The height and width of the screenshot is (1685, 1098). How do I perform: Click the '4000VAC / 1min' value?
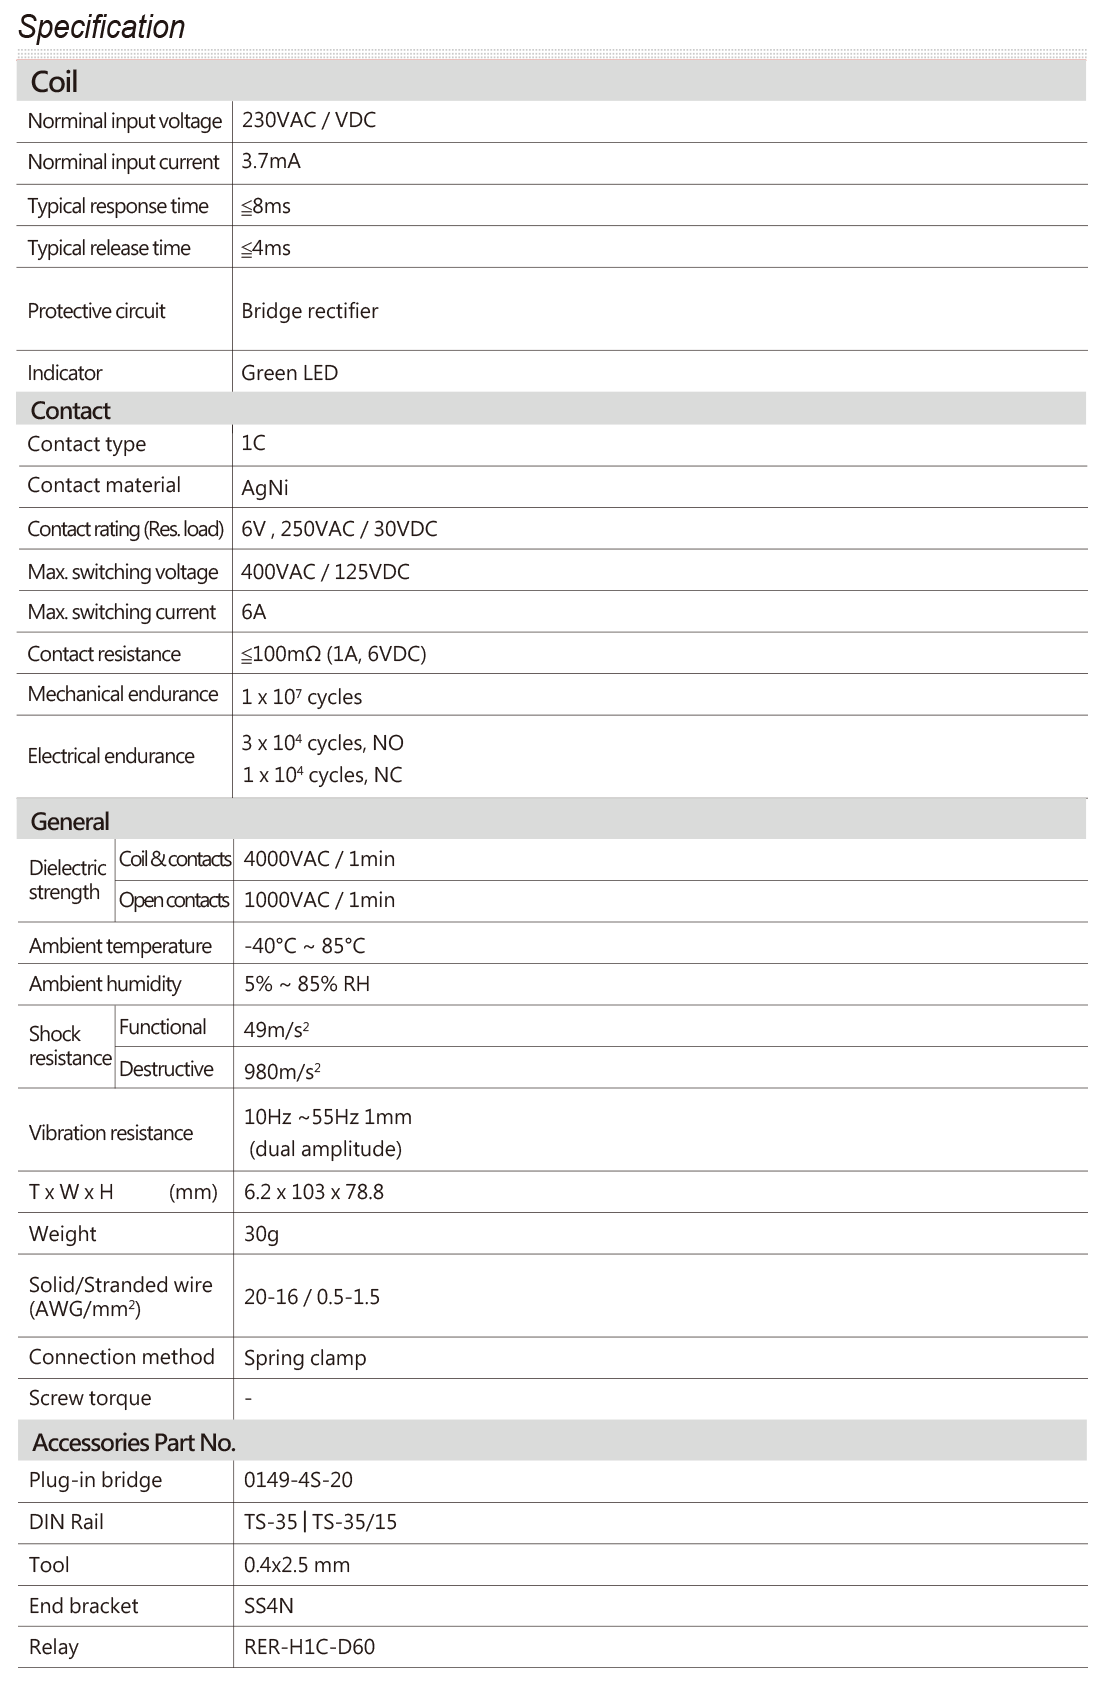tap(319, 859)
